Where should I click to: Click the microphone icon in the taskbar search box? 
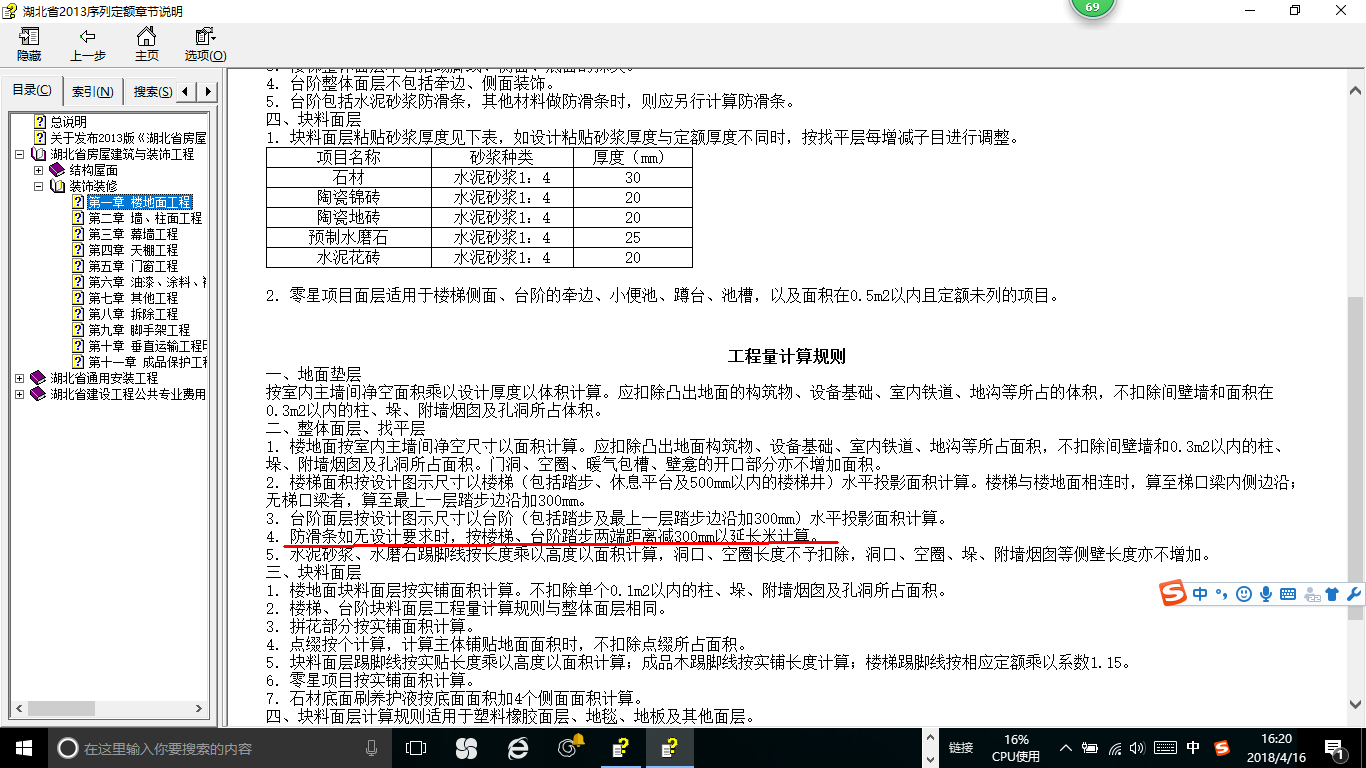pos(371,748)
